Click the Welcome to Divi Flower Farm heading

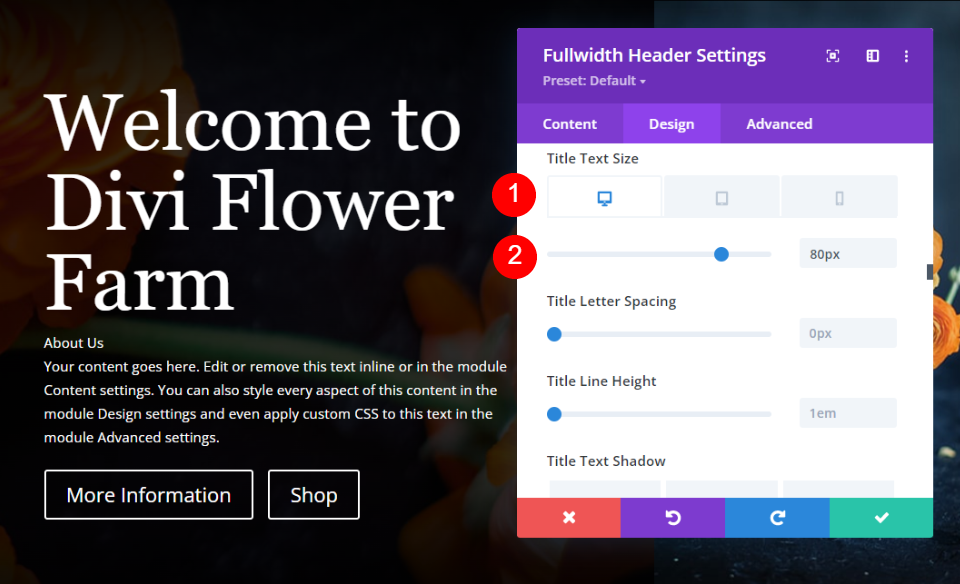pos(253,202)
